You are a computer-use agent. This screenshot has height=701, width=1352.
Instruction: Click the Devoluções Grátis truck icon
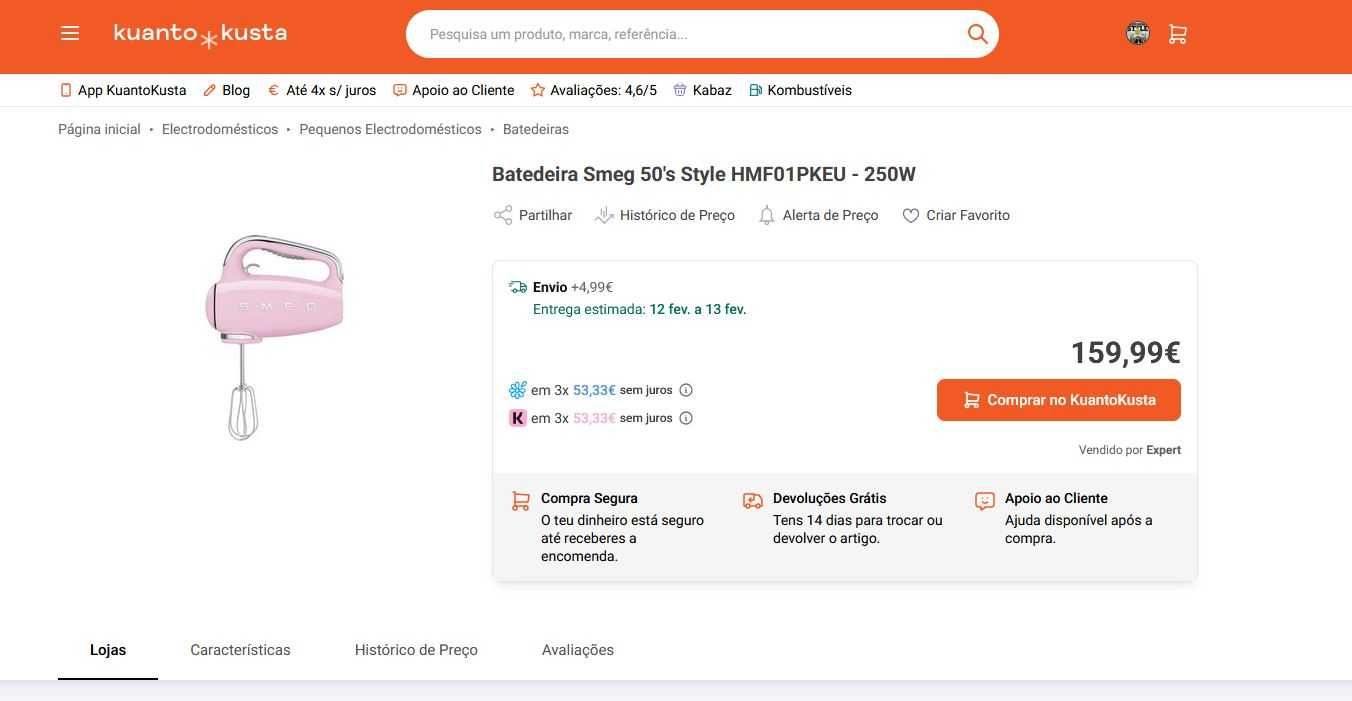752,501
